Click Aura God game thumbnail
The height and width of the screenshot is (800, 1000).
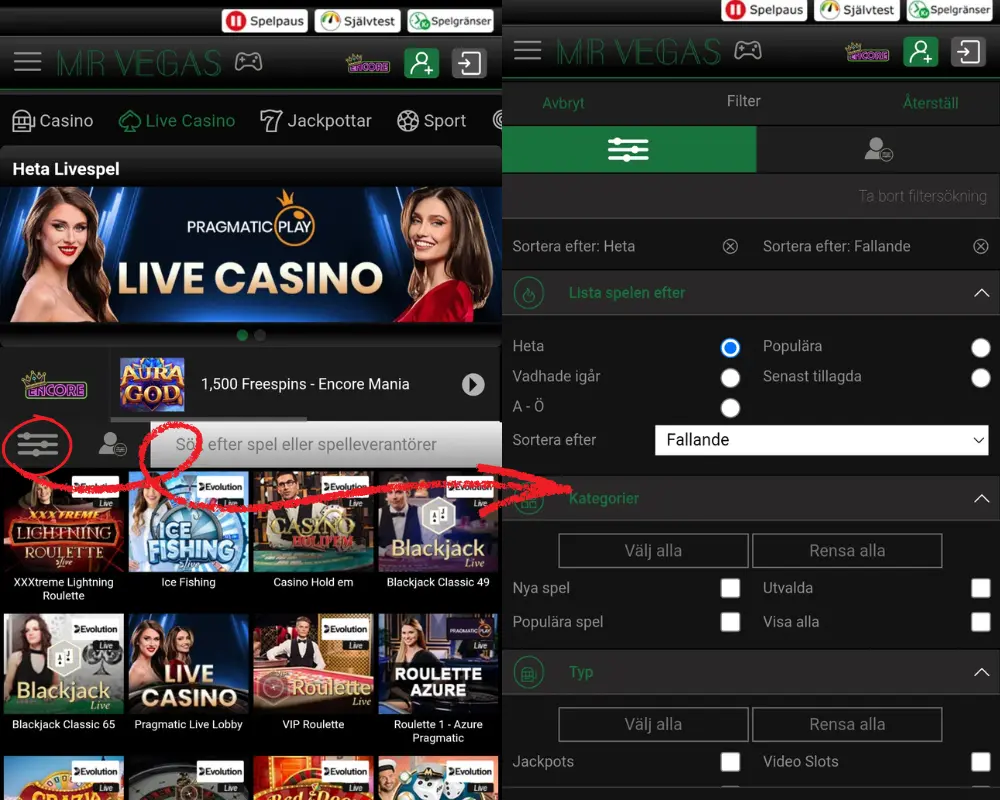(152, 384)
